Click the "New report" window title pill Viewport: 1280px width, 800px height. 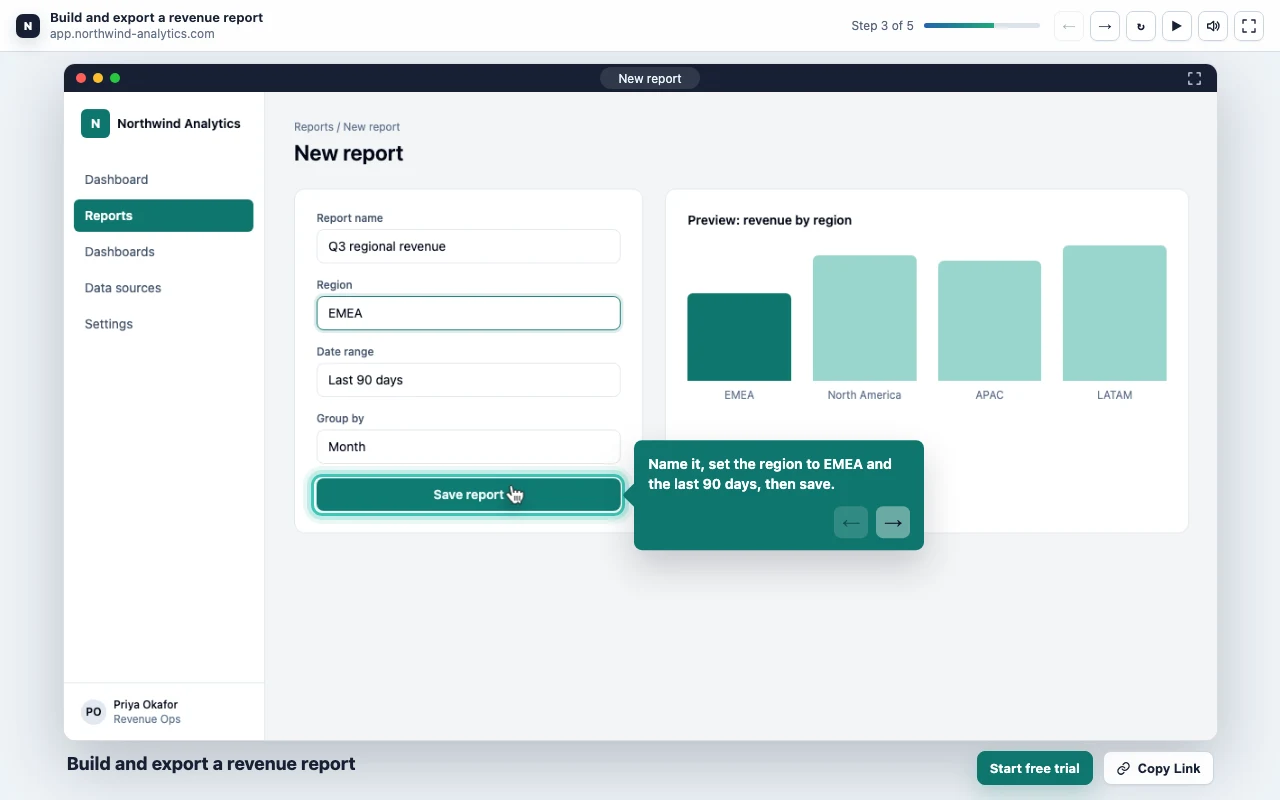(x=650, y=78)
